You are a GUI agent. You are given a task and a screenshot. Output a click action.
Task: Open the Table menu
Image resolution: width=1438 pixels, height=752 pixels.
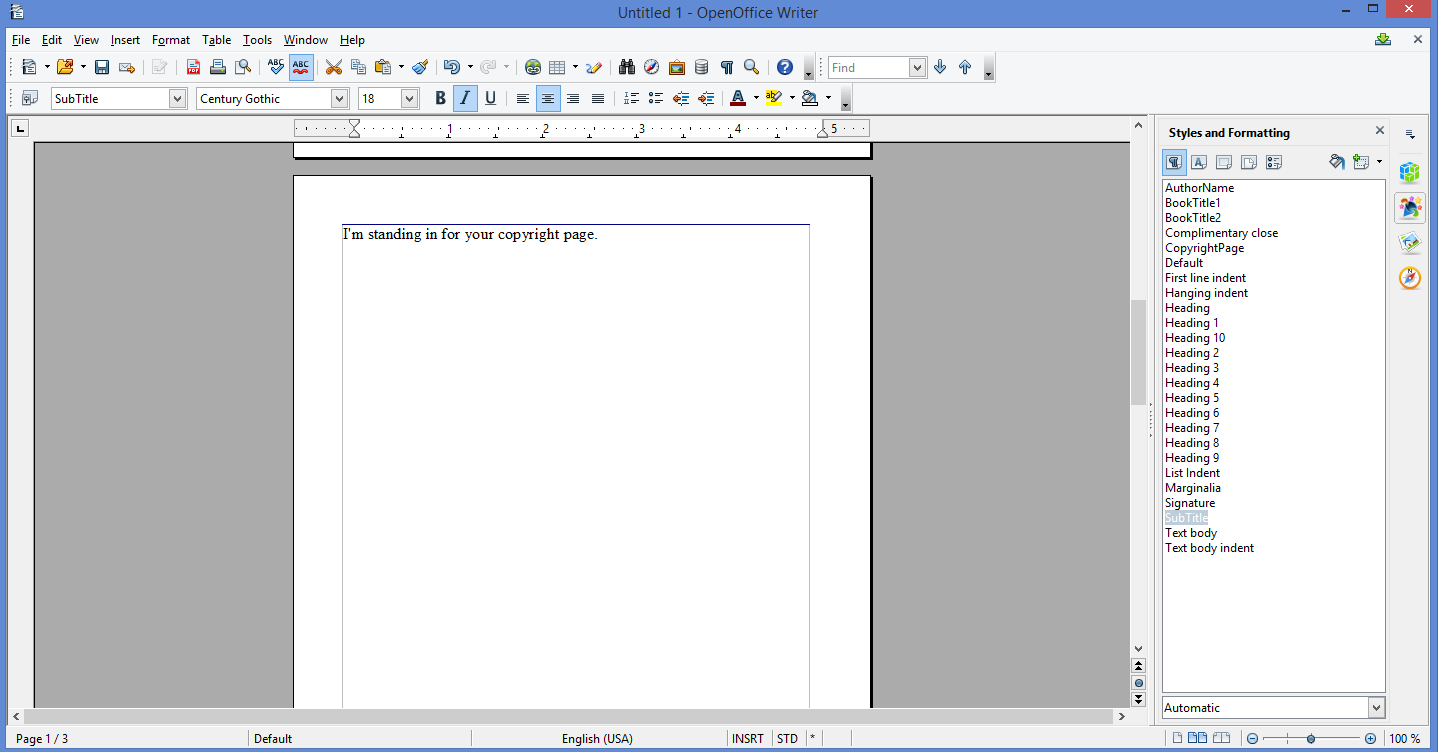(x=216, y=40)
